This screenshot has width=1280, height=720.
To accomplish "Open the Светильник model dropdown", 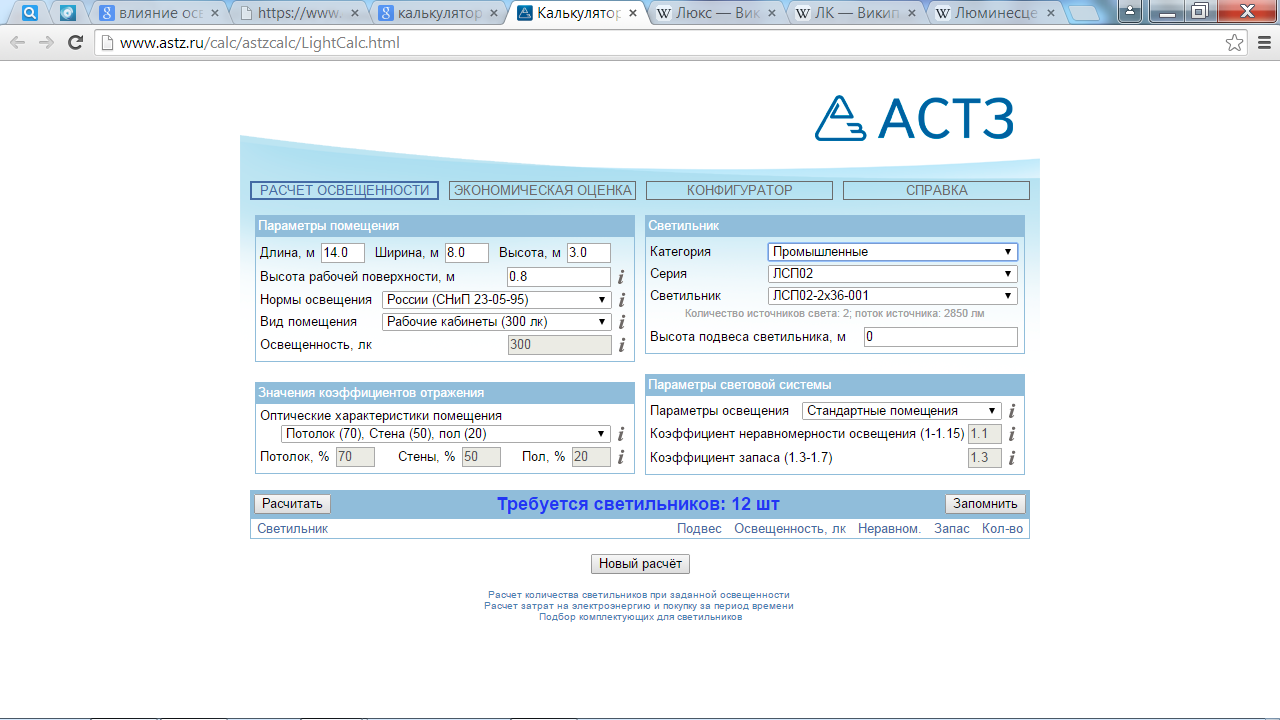I will 893,296.
